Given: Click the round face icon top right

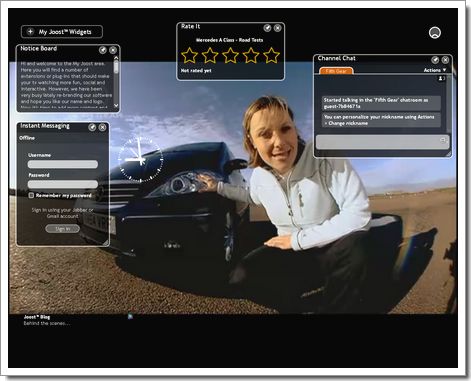Looking at the screenshot, I should point(435,33).
